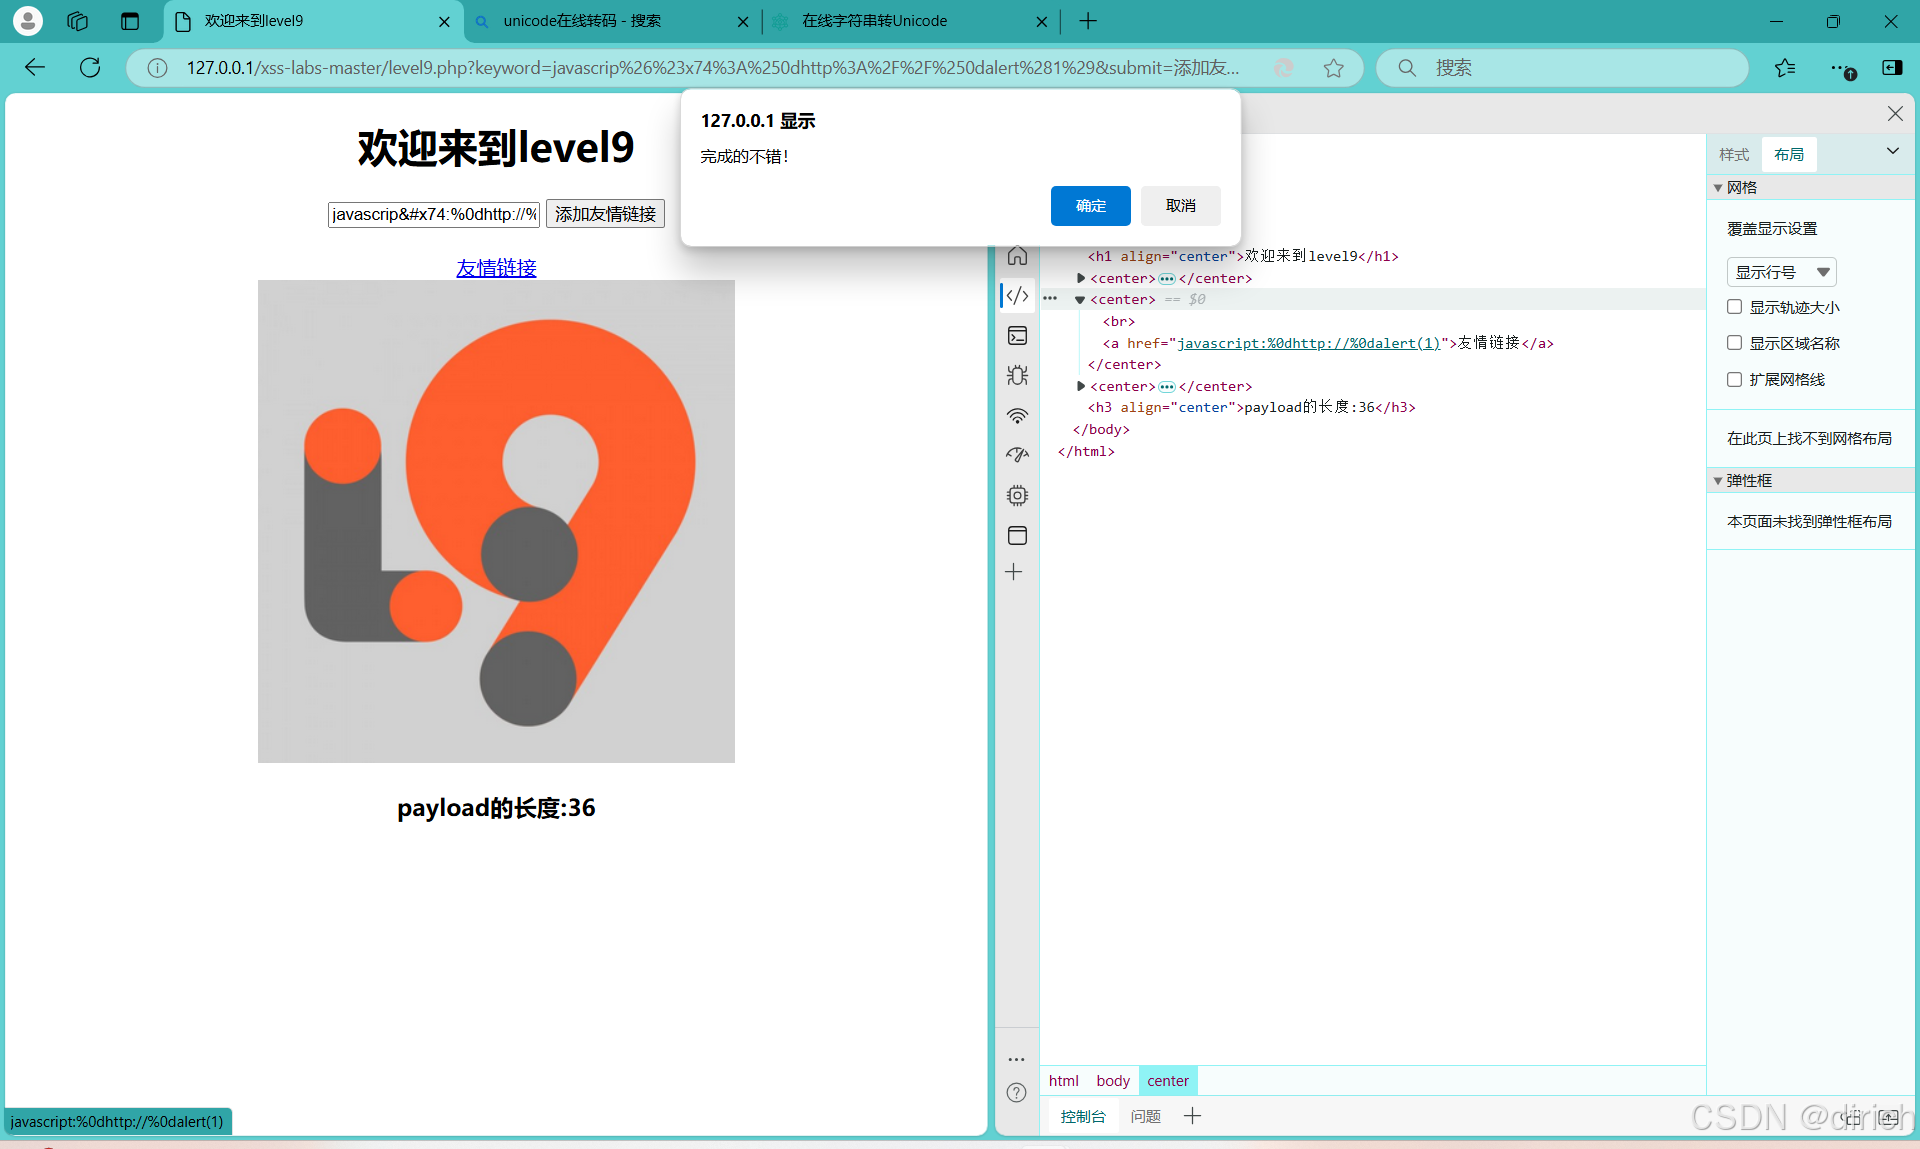
Task: Open the DevTools Elements panel icon
Action: pyautogui.click(x=1017, y=295)
